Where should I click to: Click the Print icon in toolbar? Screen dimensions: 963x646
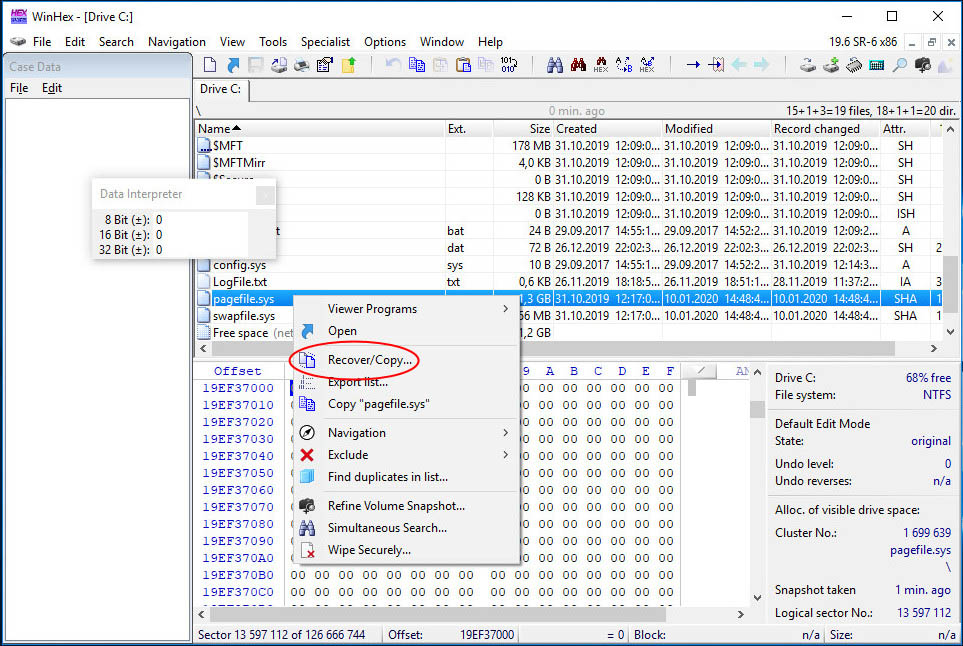pyautogui.click(x=302, y=64)
